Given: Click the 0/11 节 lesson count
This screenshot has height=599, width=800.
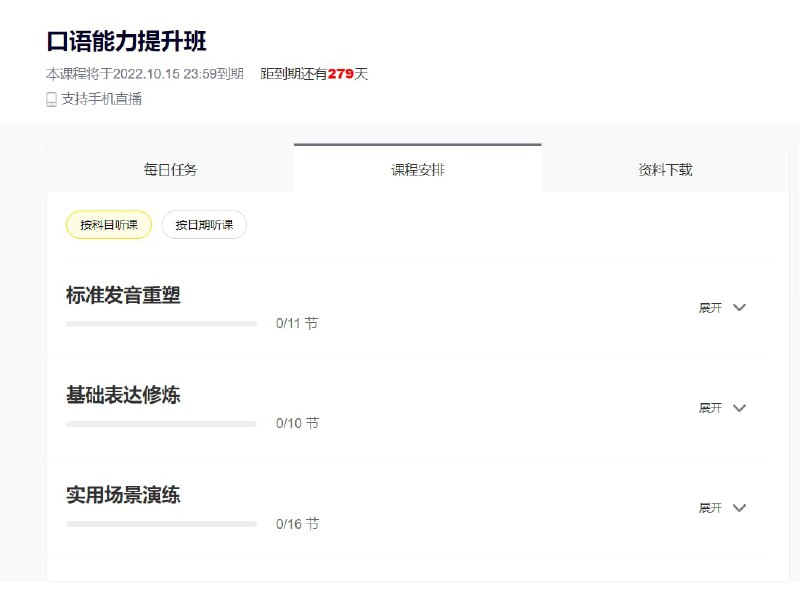Looking at the screenshot, I should [297, 323].
